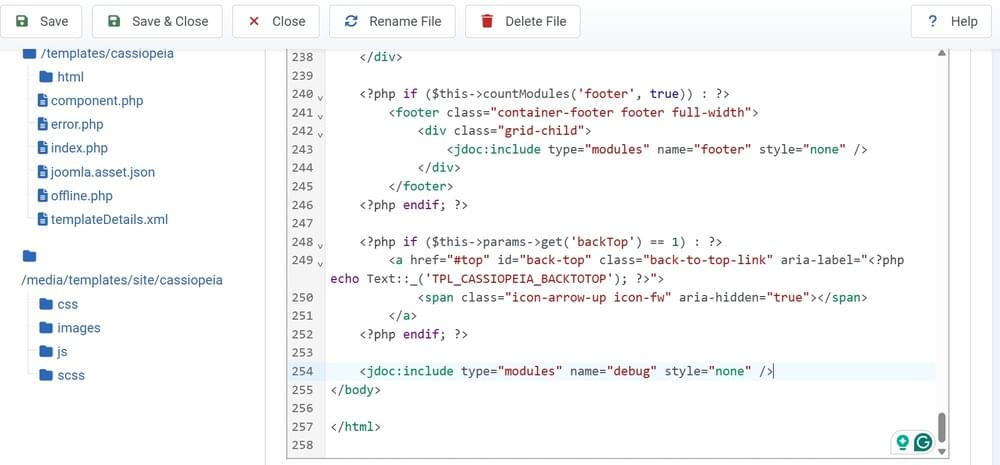This screenshot has height=465, width=1000.
Task: Select component.php file
Action: click(97, 101)
